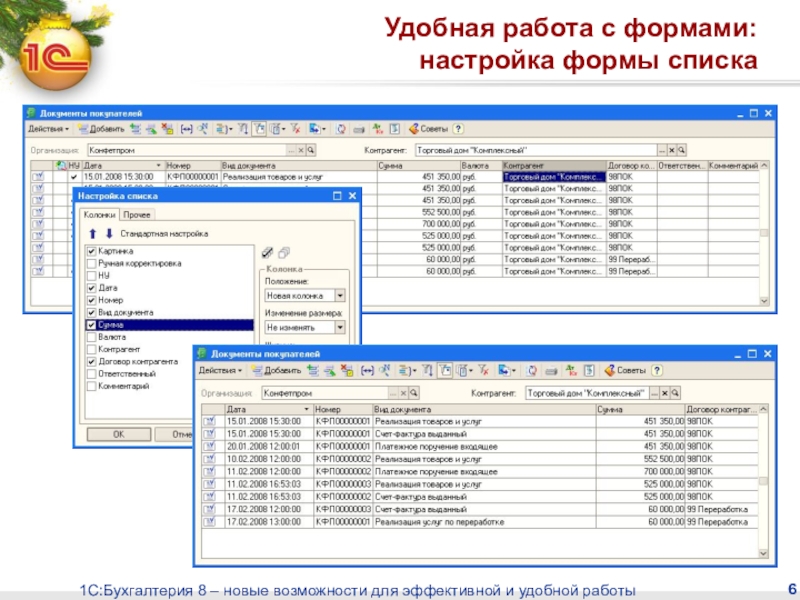Click find-by-number icon in back Документы покупателей toolbar

tap(203, 129)
